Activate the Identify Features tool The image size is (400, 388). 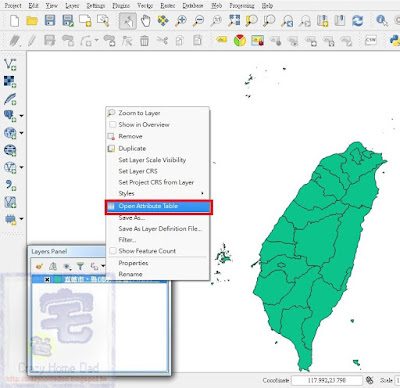pos(382,21)
